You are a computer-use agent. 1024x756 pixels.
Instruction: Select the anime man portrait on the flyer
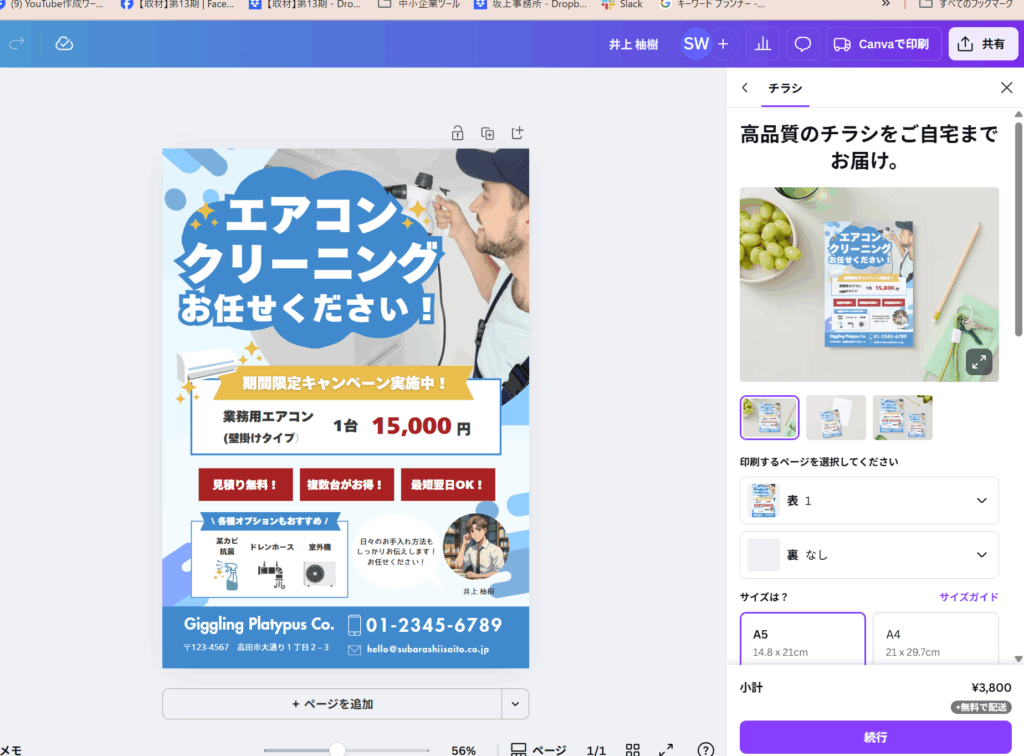[476, 547]
